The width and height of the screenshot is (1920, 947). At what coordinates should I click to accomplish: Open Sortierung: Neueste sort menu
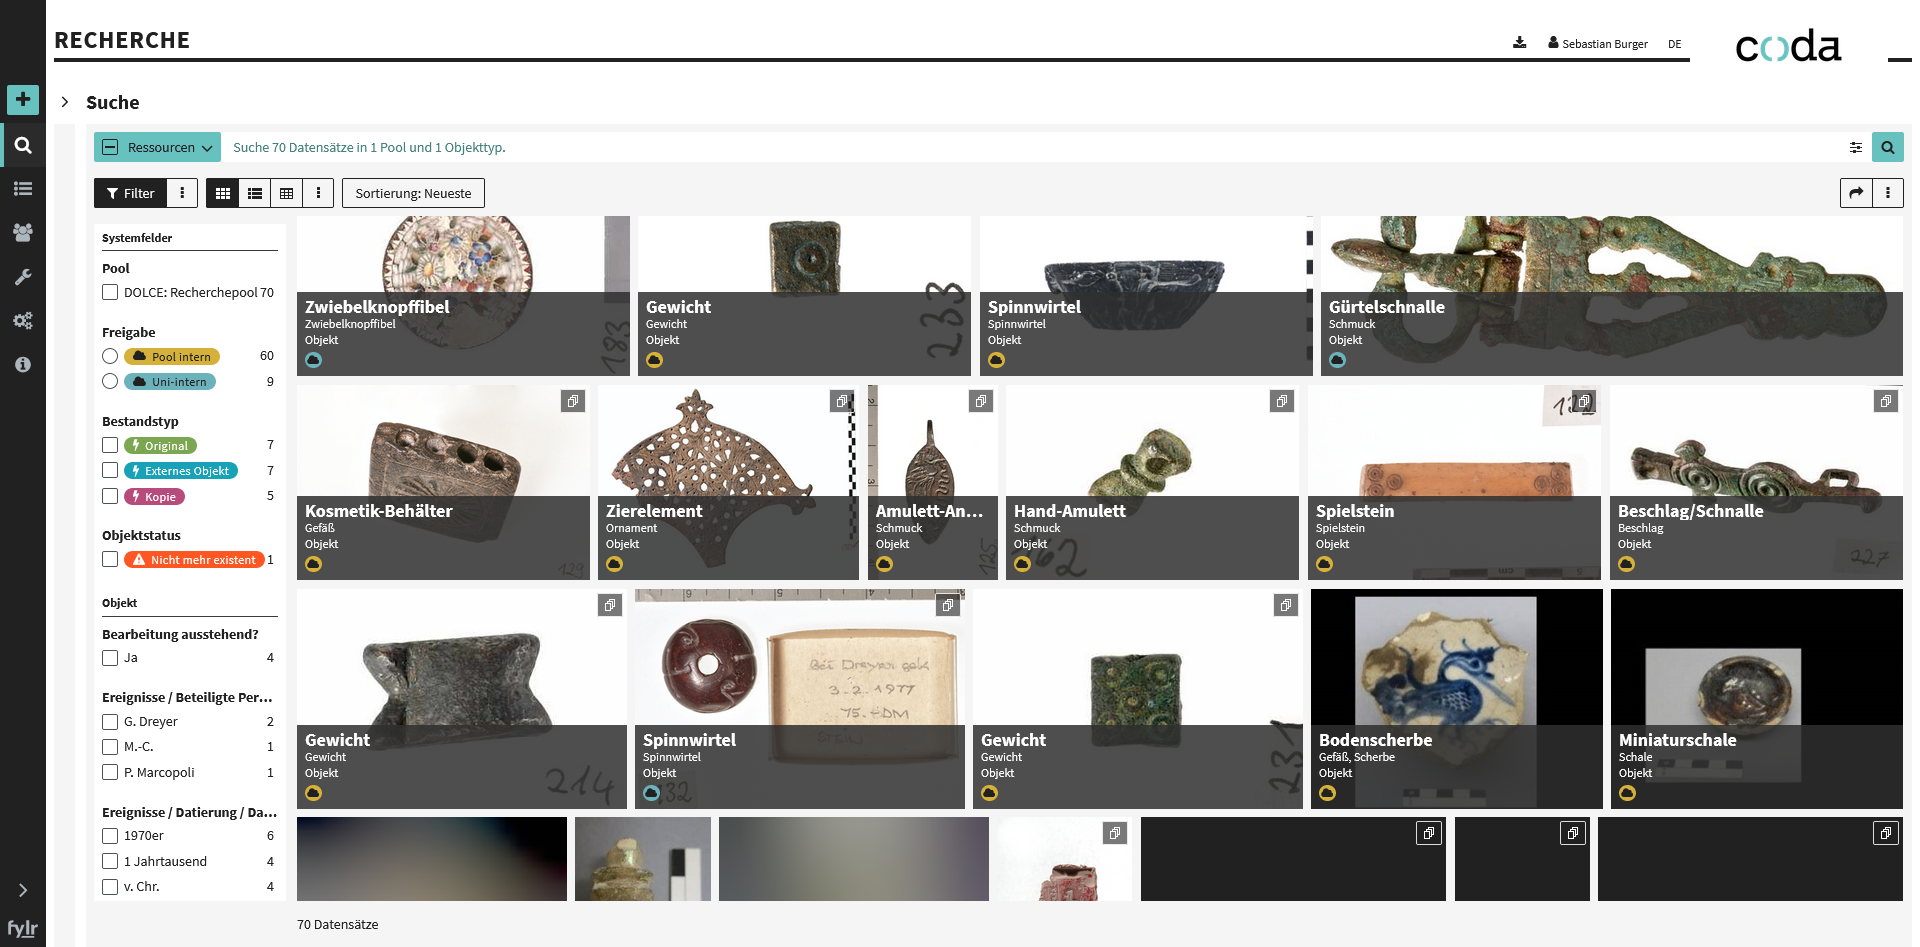click(413, 194)
